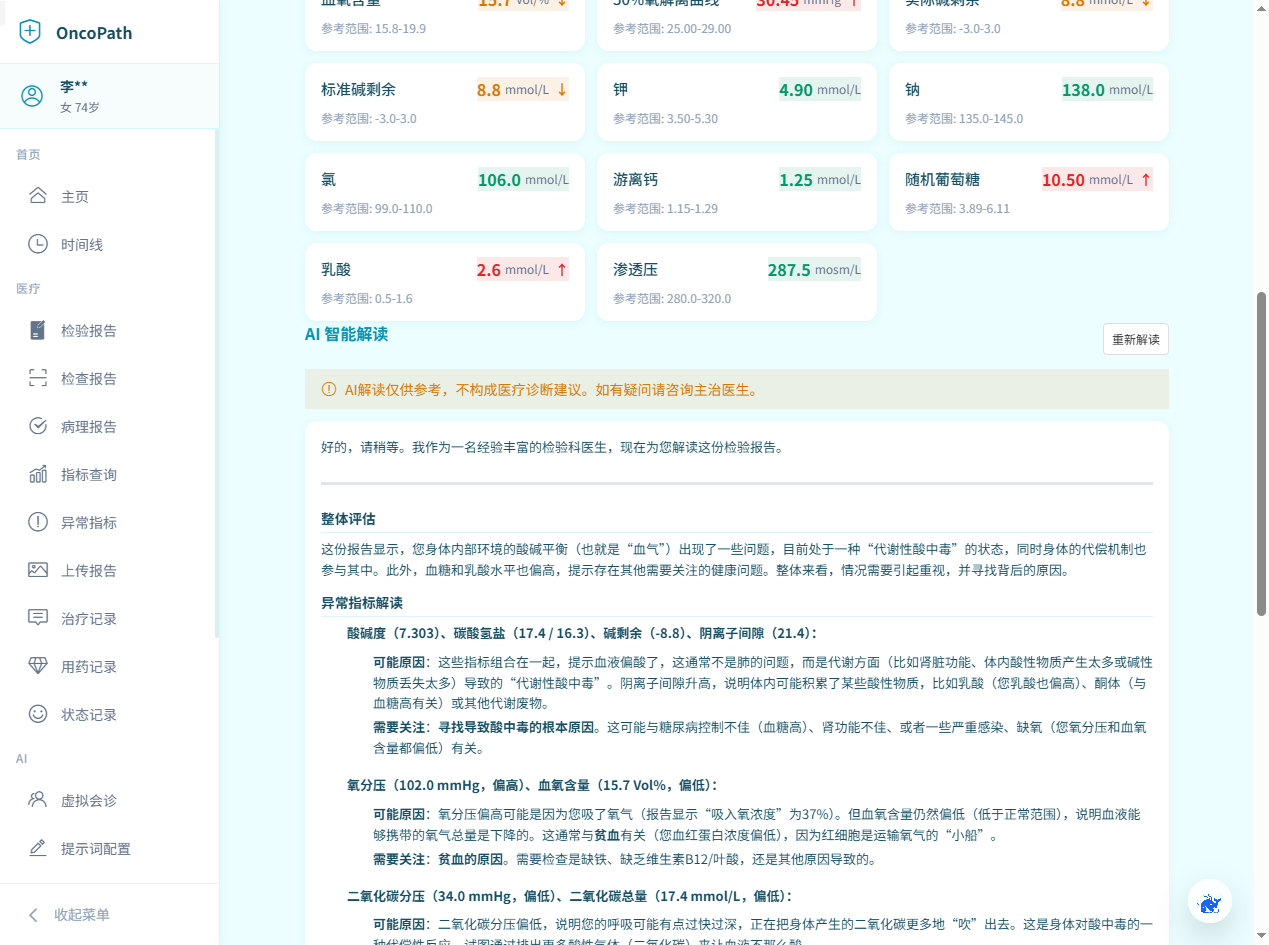
Task: Click the 钾 result card
Action: click(x=737, y=102)
